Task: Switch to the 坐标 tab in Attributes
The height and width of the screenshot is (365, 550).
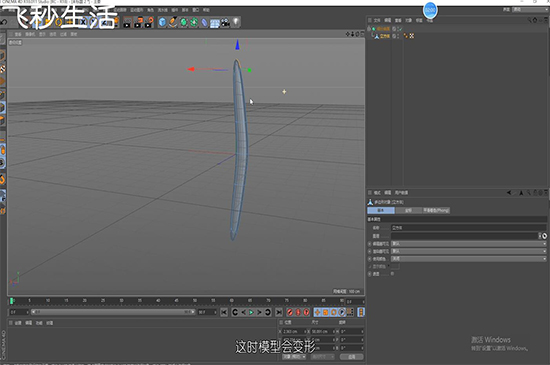Action: 408,210
